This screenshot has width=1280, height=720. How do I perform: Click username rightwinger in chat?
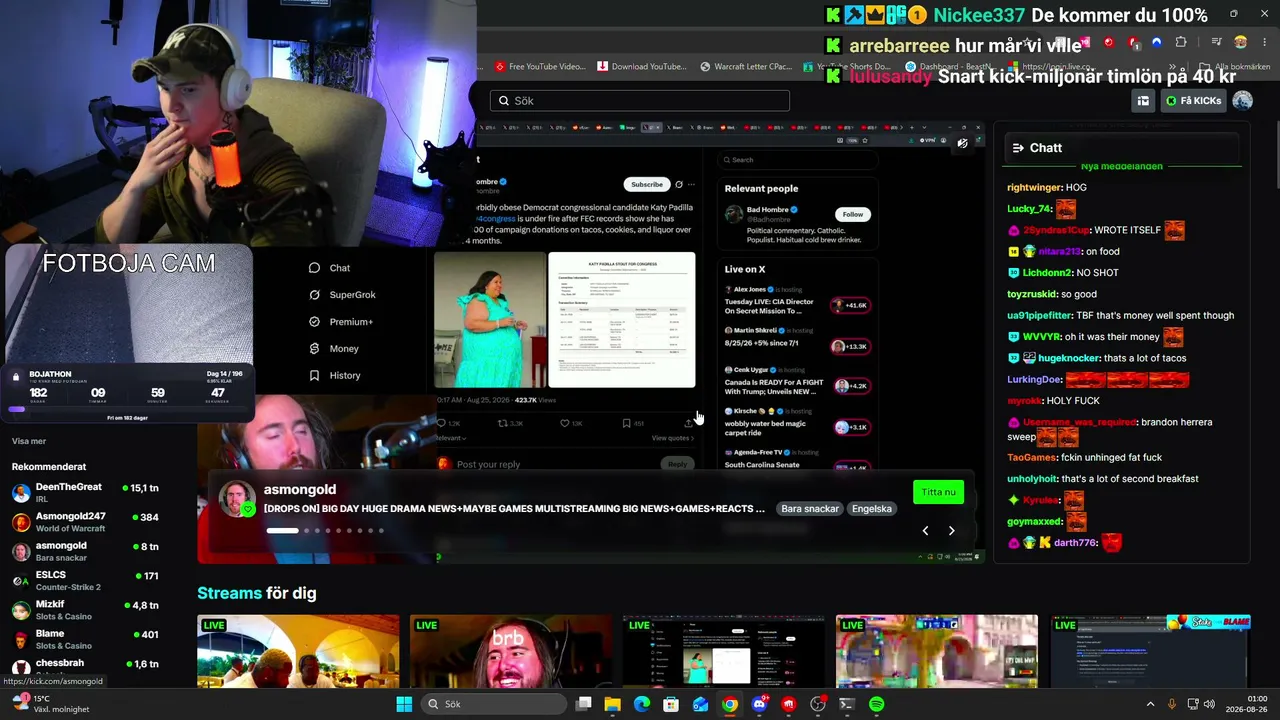coord(1034,187)
